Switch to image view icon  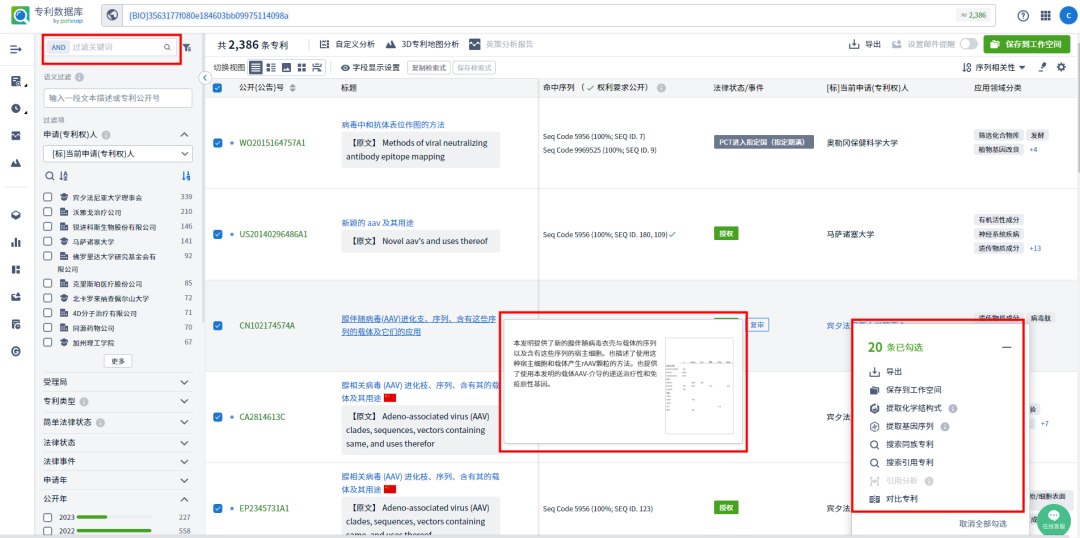(x=286, y=68)
